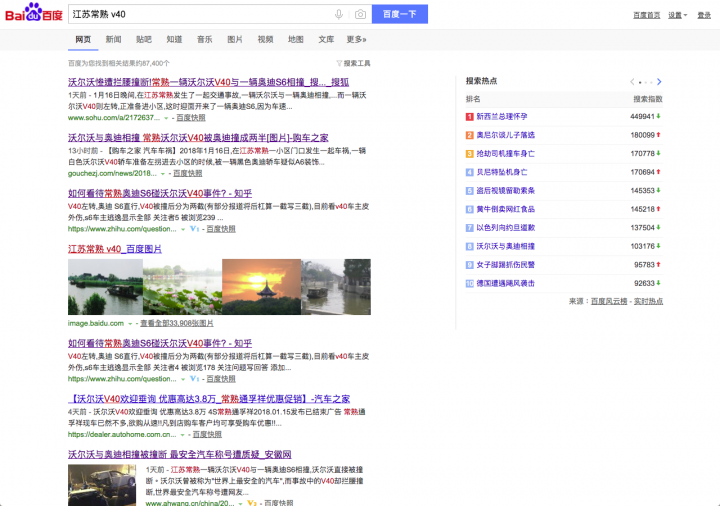Screen dimensions: 720x506
Task: Open hot topic 贝尼特坠机身亡
Action: pos(501,172)
